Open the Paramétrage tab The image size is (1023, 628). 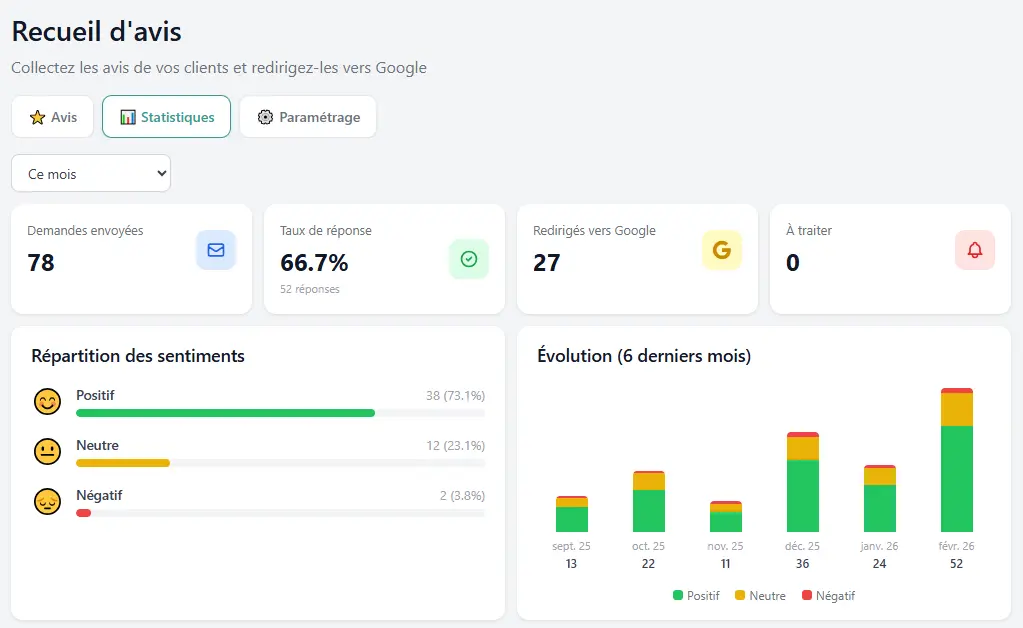(307, 117)
